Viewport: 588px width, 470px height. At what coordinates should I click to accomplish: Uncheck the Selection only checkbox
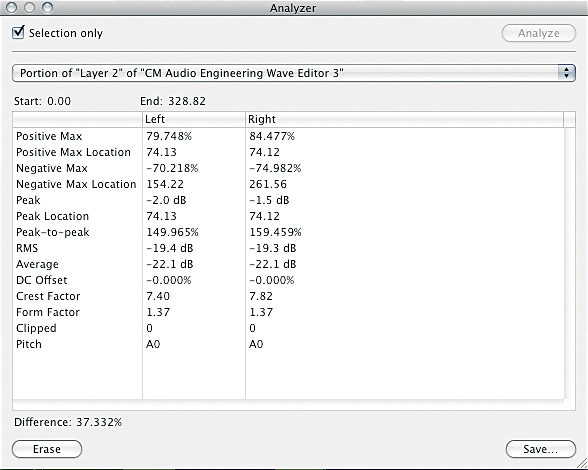(x=18, y=33)
